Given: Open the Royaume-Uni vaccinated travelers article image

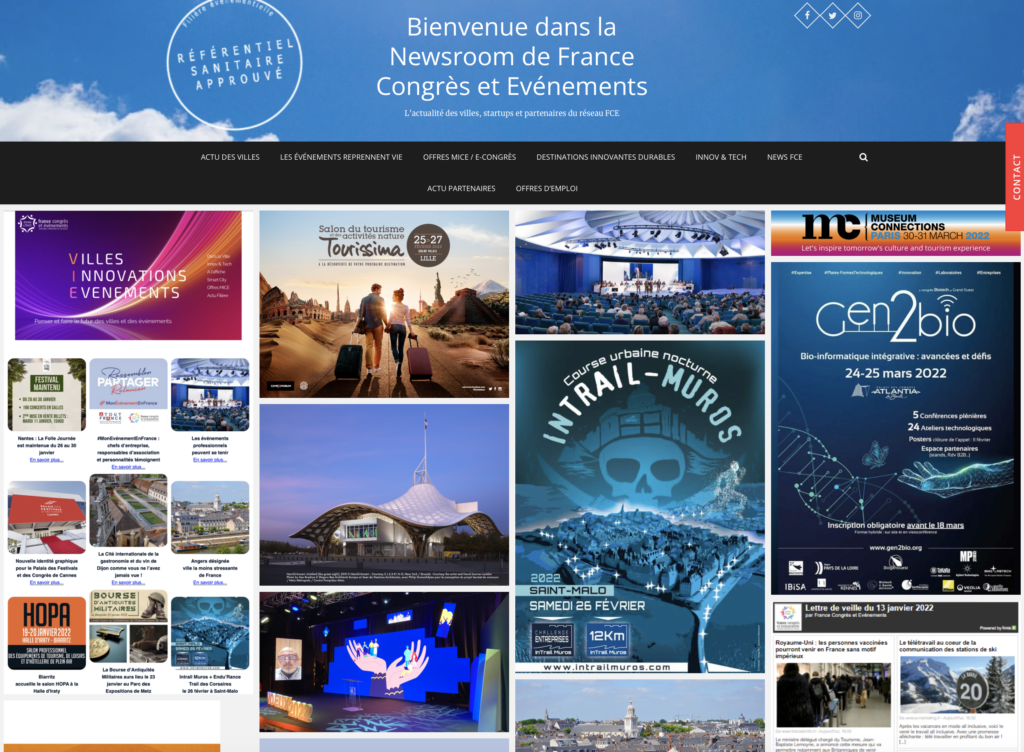Looking at the screenshot, I should (833, 695).
